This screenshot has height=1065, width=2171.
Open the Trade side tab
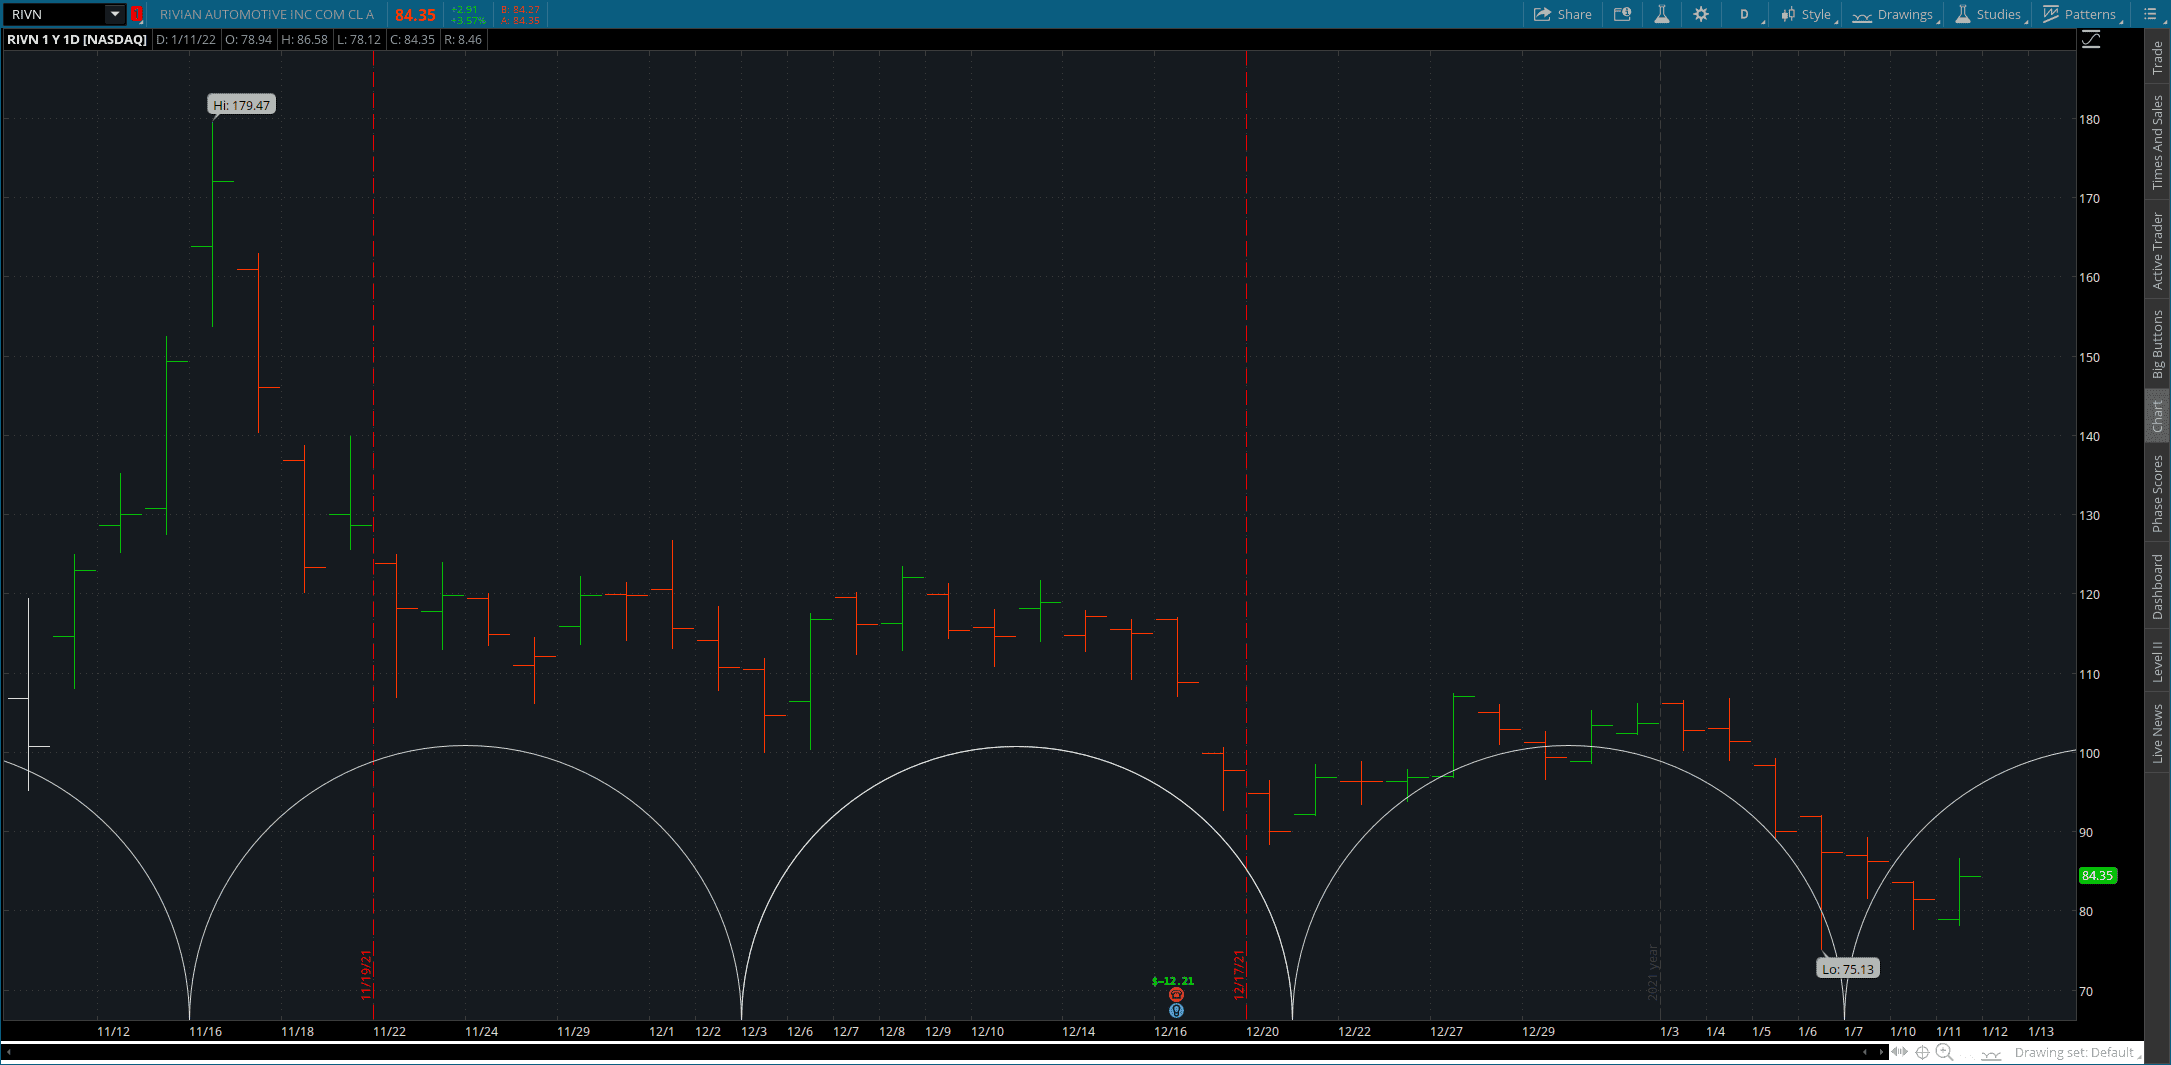2157,57
